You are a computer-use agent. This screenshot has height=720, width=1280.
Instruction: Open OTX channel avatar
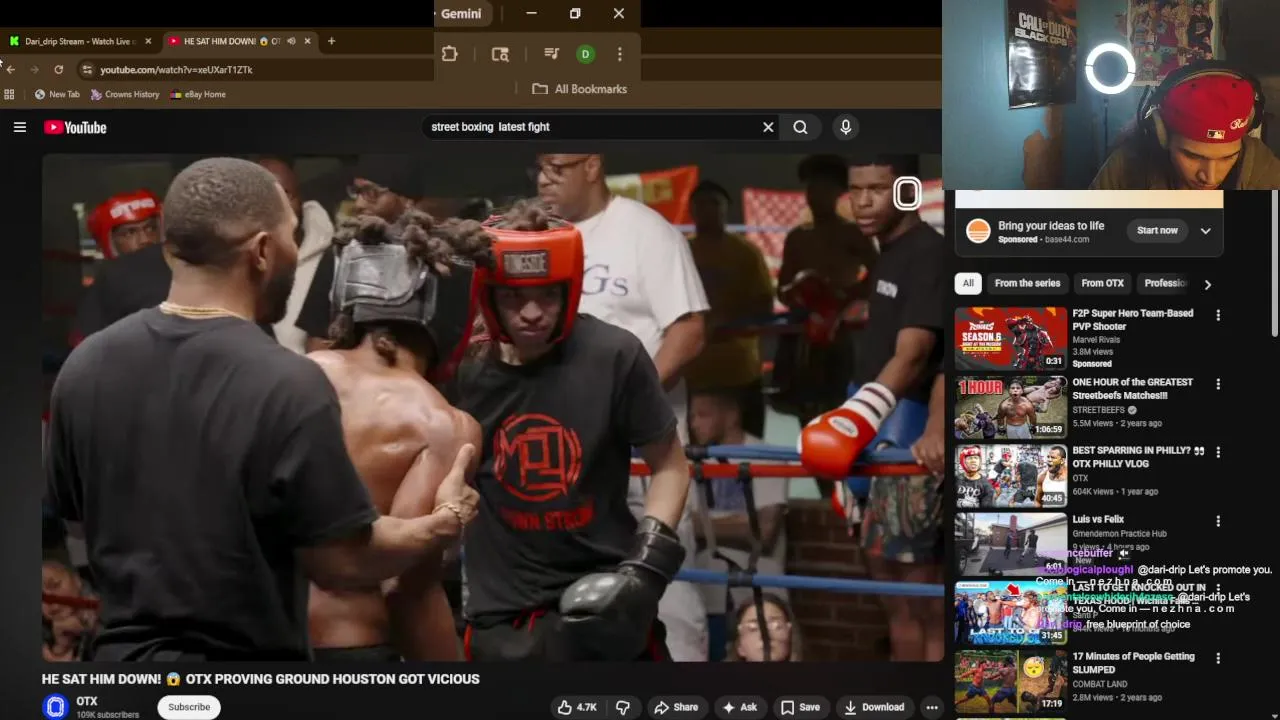[x=56, y=707]
